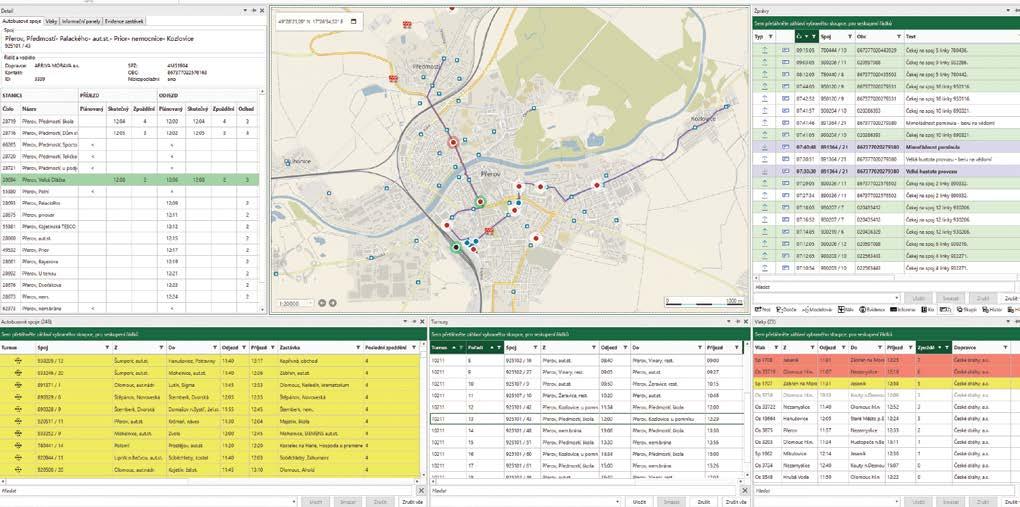Click the calendar icon in map coordinates box
Viewport: 1020px width, 507px height.
[x=353, y=21]
